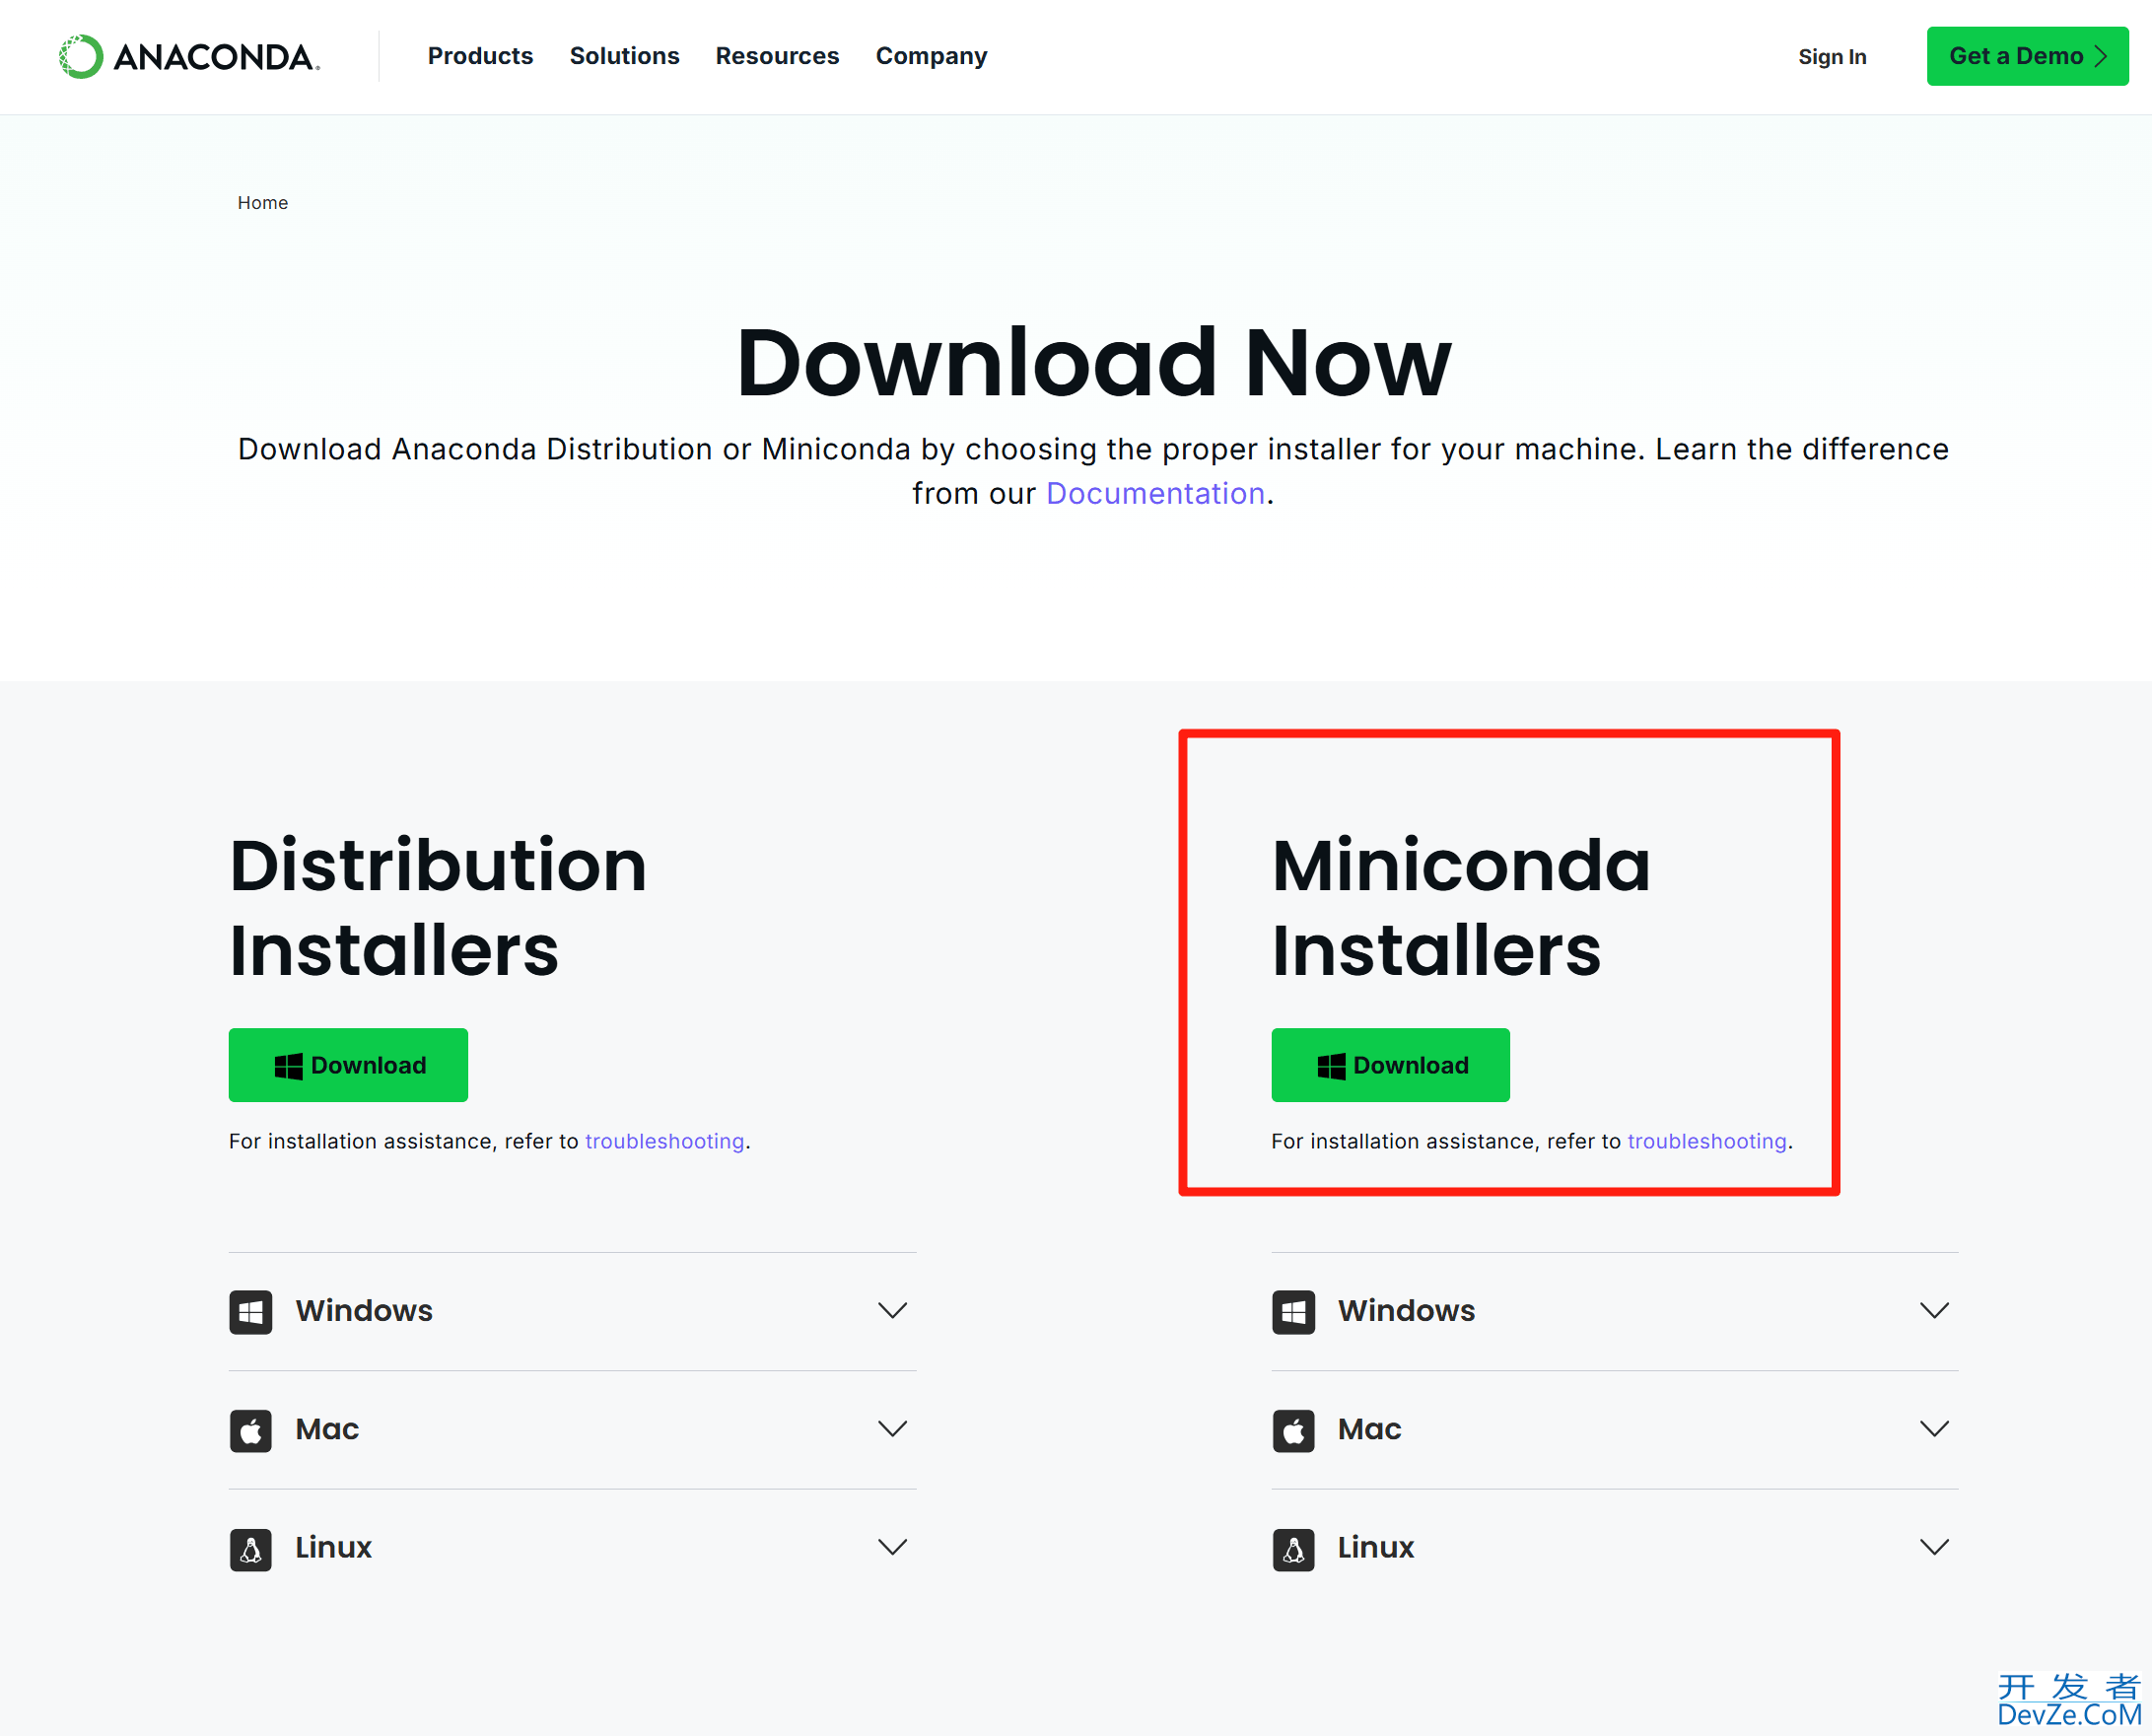The height and width of the screenshot is (1736, 2152).
Task: Expand Distribution Linux chevron
Action: pos(892,1548)
